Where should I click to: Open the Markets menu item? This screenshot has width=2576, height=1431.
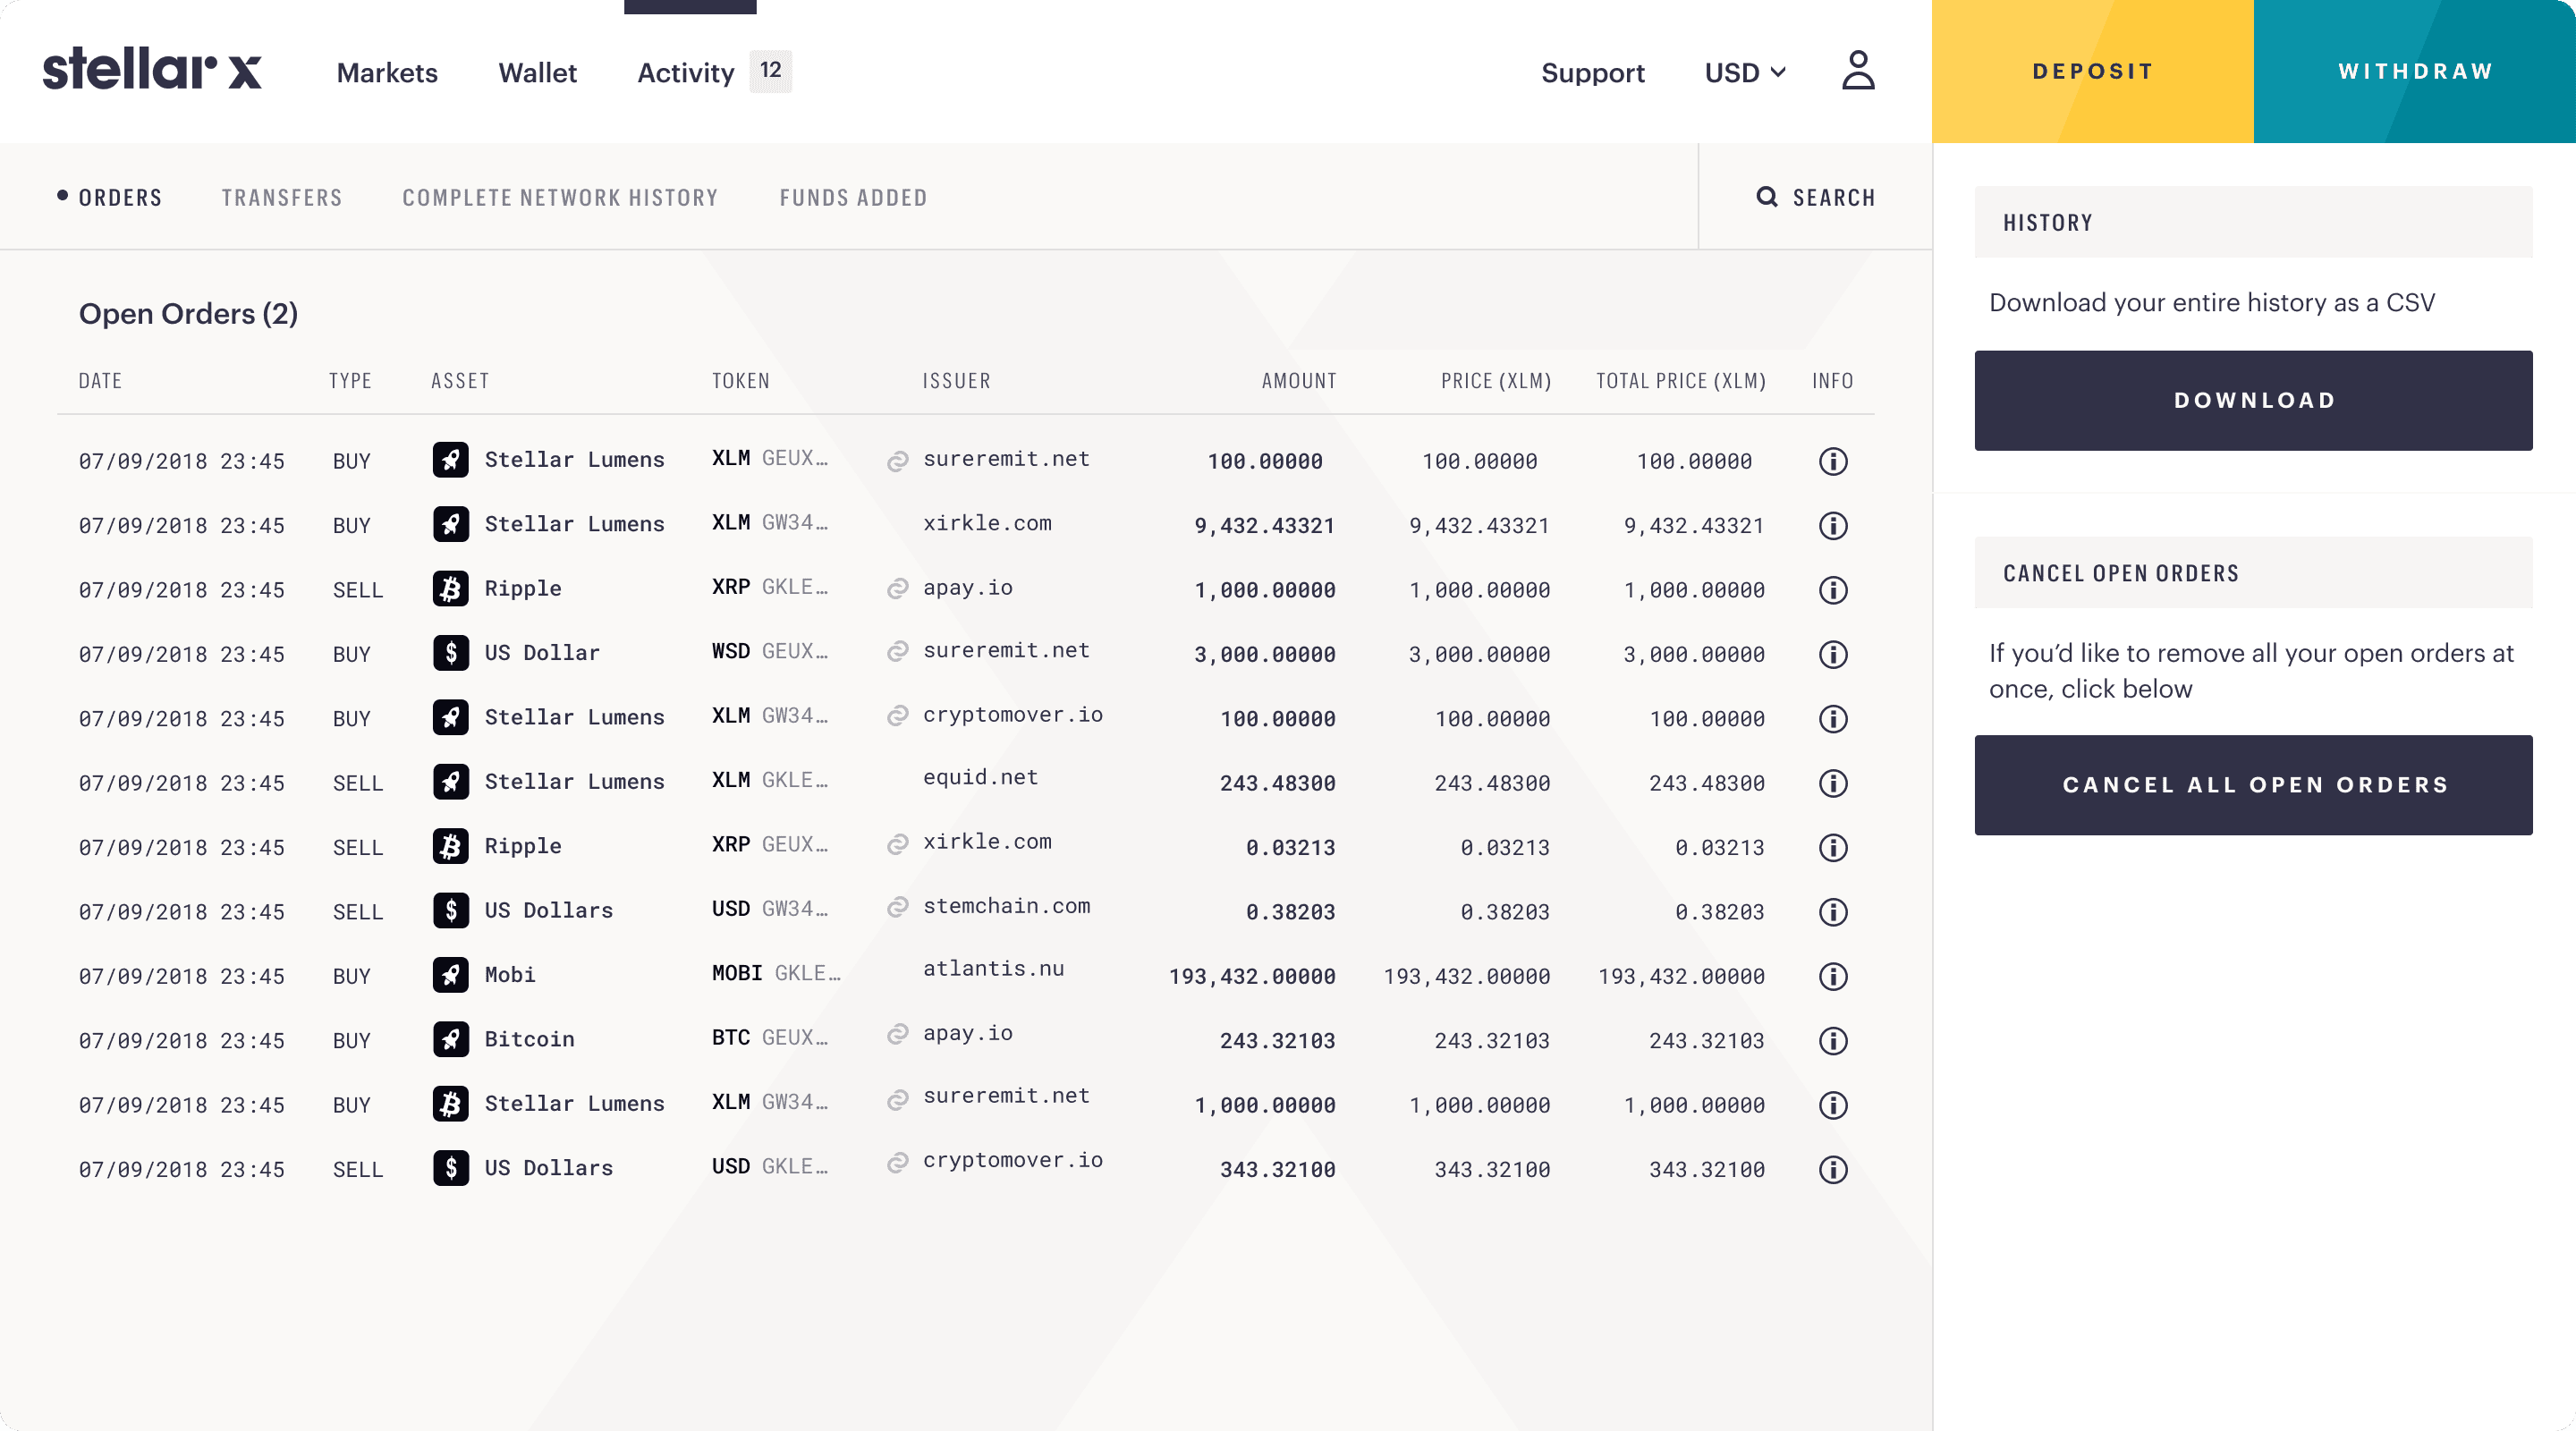tap(387, 73)
